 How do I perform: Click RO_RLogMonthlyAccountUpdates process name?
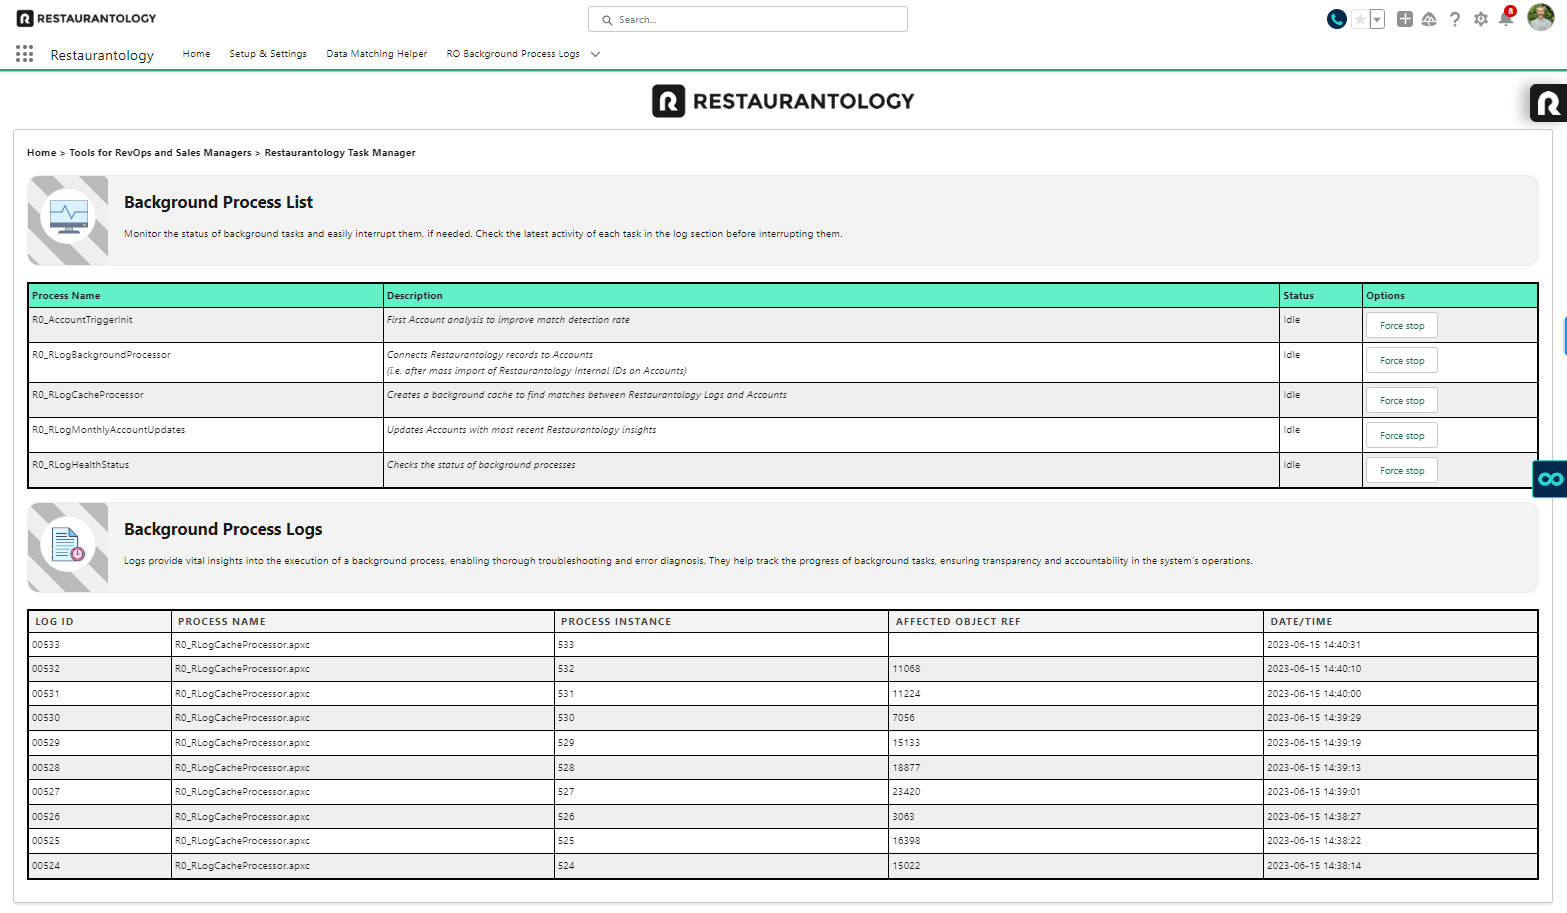[108, 430]
